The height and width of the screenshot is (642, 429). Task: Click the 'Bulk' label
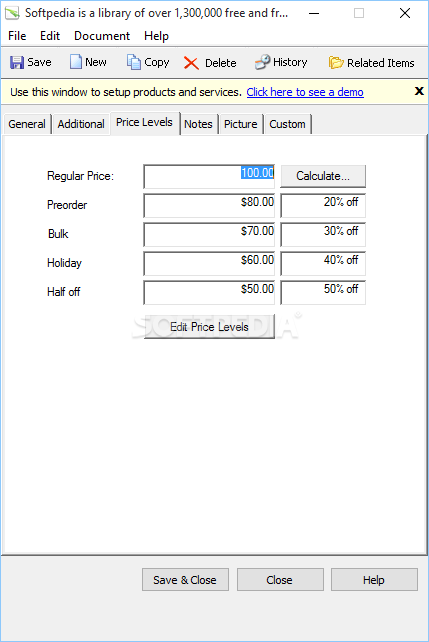(x=58, y=234)
